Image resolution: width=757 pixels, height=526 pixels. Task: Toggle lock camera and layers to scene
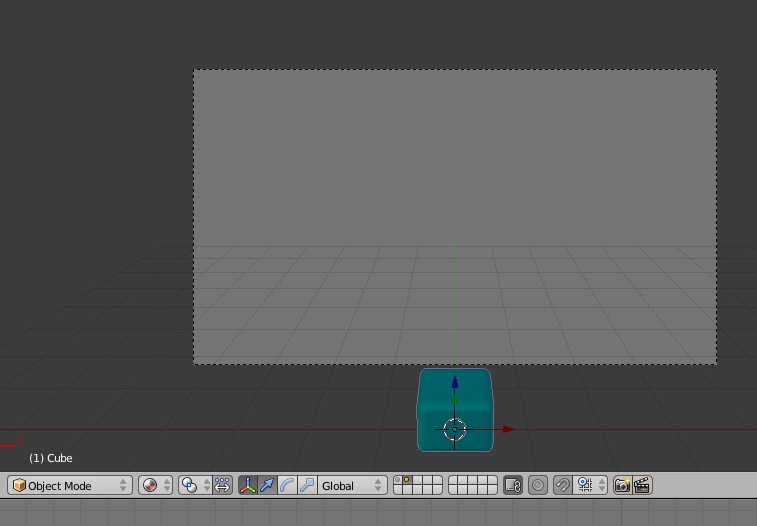(x=513, y=485)
